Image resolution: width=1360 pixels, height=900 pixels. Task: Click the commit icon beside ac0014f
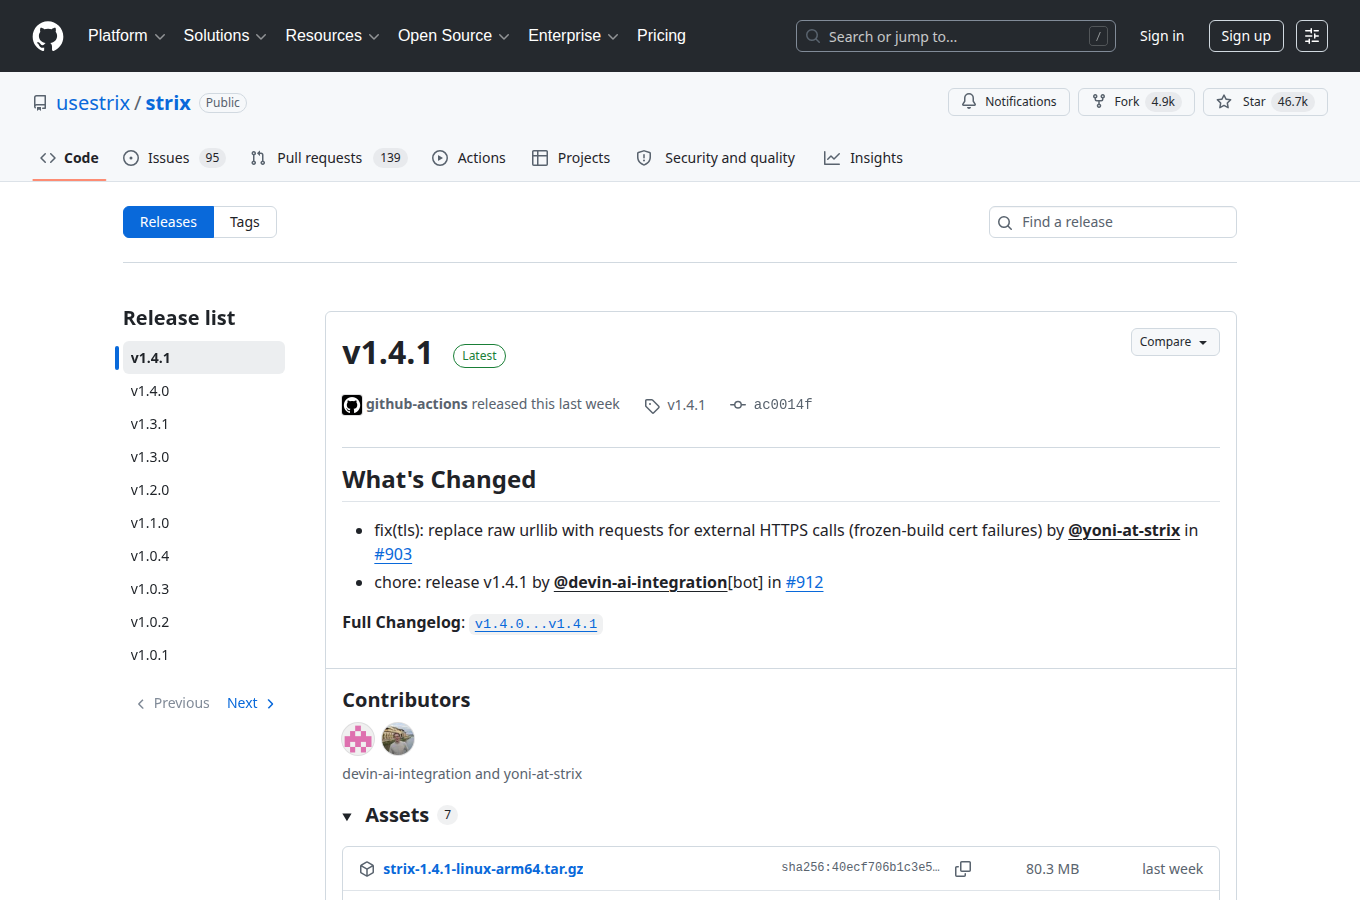coord(738,405)
